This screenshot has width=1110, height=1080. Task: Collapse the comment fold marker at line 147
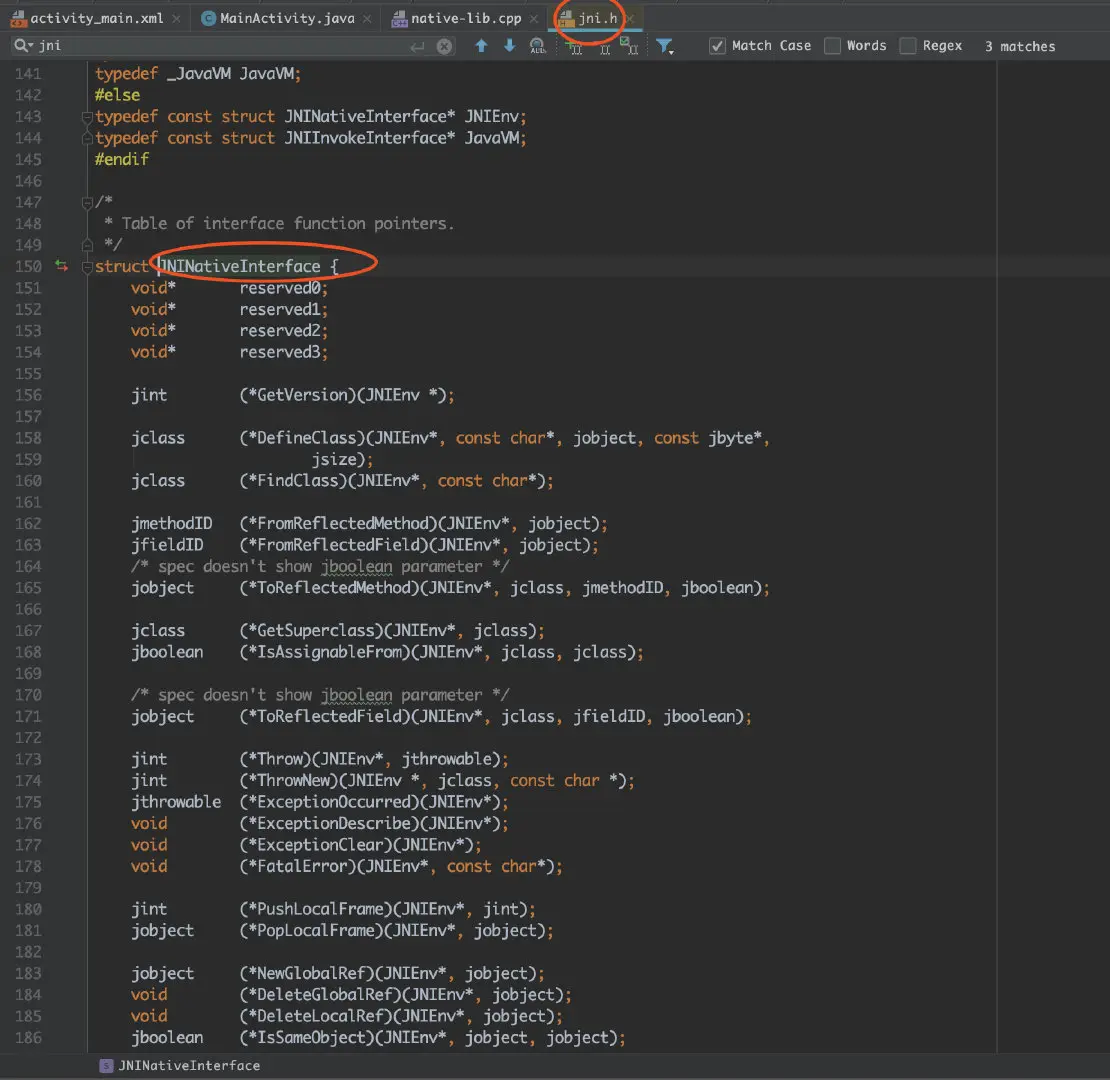click(x=88, y=202)
